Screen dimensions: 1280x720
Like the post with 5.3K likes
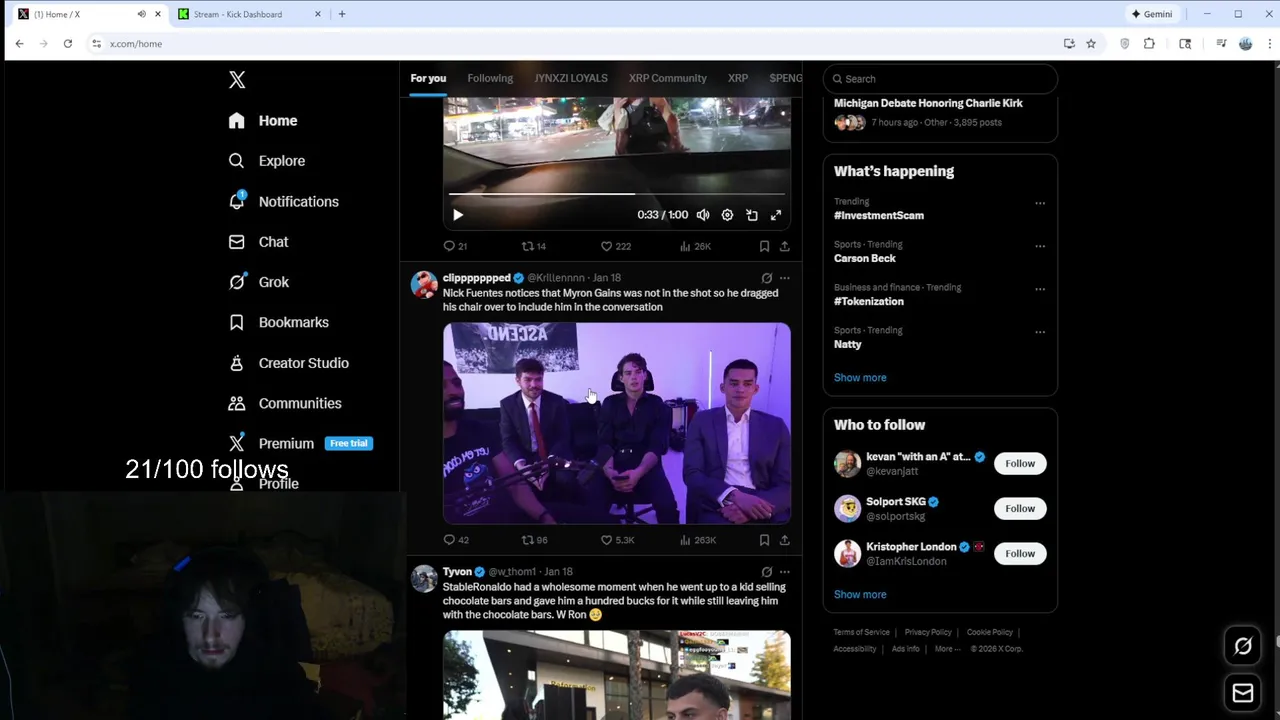click(x=617, y=540)
